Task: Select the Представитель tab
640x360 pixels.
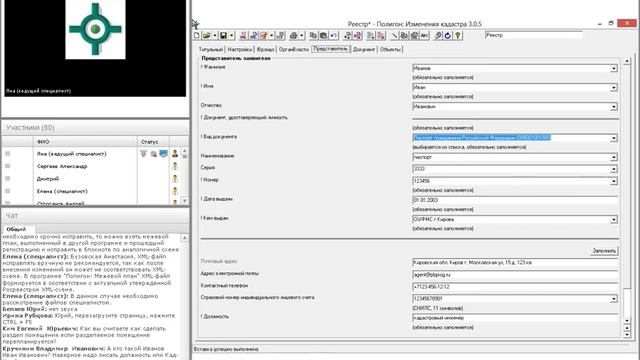Action: click(x=331, y=49)
